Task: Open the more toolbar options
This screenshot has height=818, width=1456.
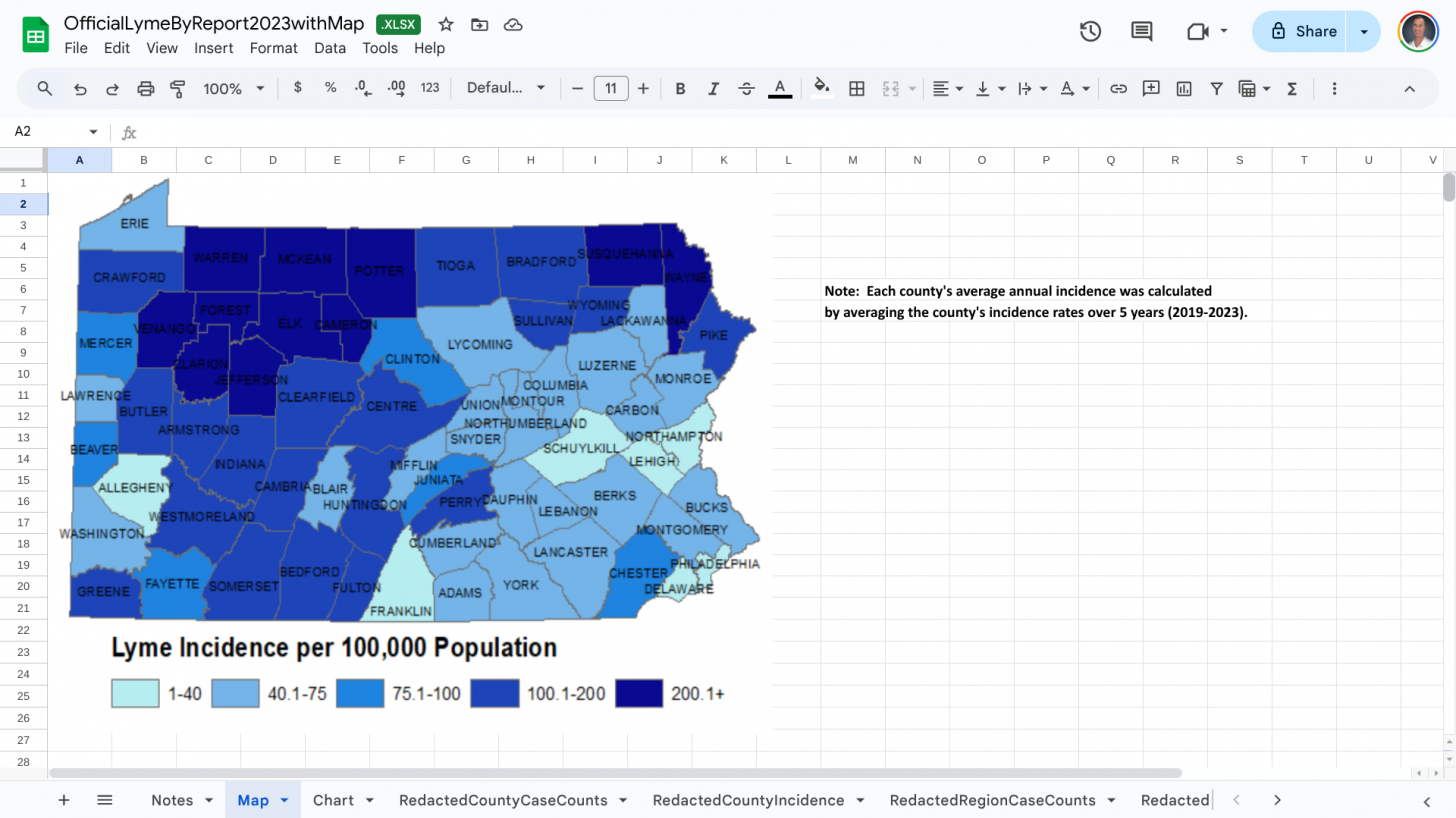Action: [1334, 88]
